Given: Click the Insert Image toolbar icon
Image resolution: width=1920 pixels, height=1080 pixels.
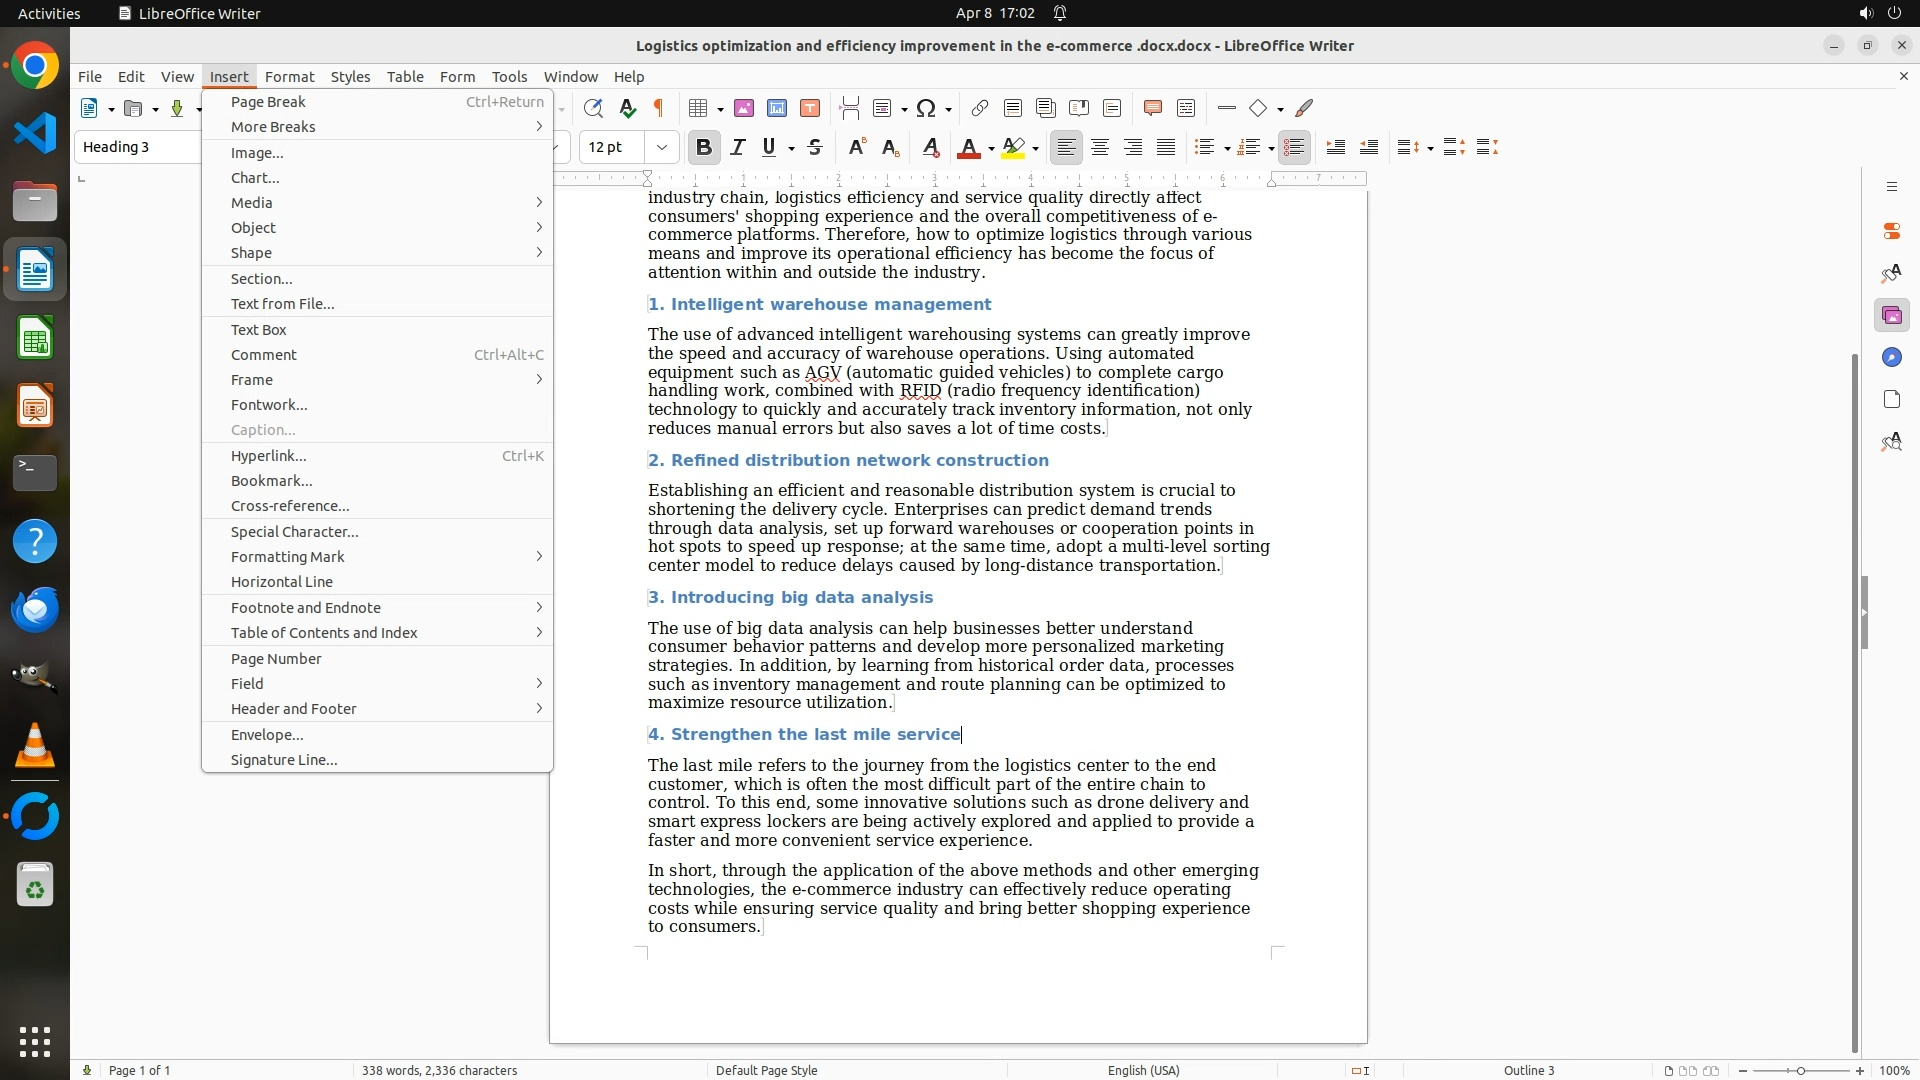Looking at the screenshot, I should click(744, 108).
